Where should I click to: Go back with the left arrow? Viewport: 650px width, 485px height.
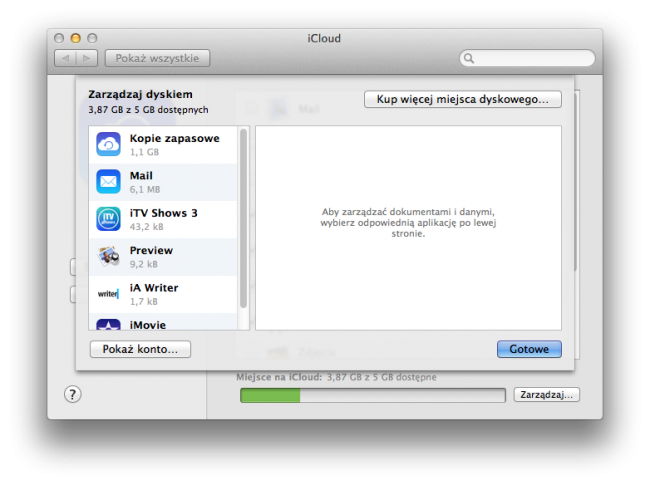[x=65, y=58]
